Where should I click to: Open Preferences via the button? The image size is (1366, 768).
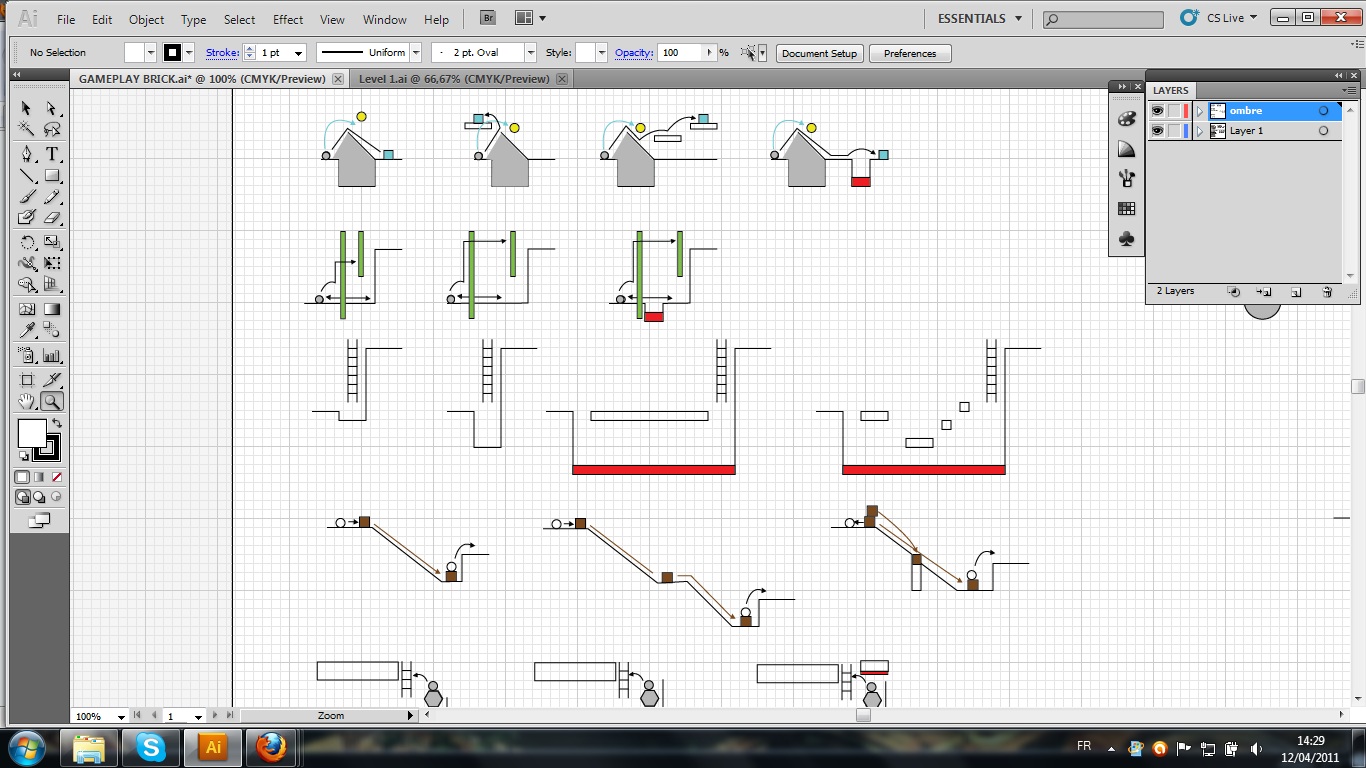click(x=909, y=53)
